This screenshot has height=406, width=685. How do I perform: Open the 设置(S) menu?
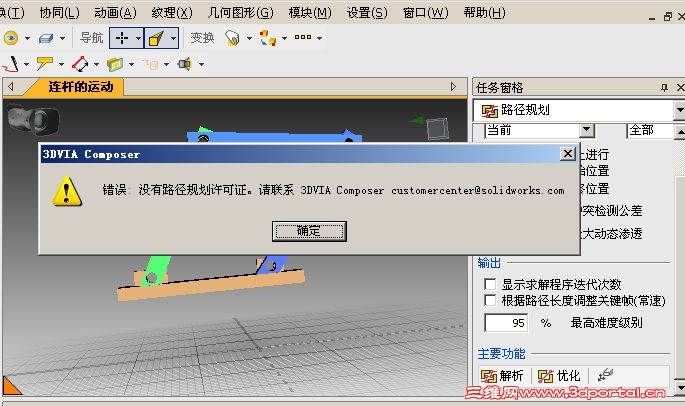point(367,13)
